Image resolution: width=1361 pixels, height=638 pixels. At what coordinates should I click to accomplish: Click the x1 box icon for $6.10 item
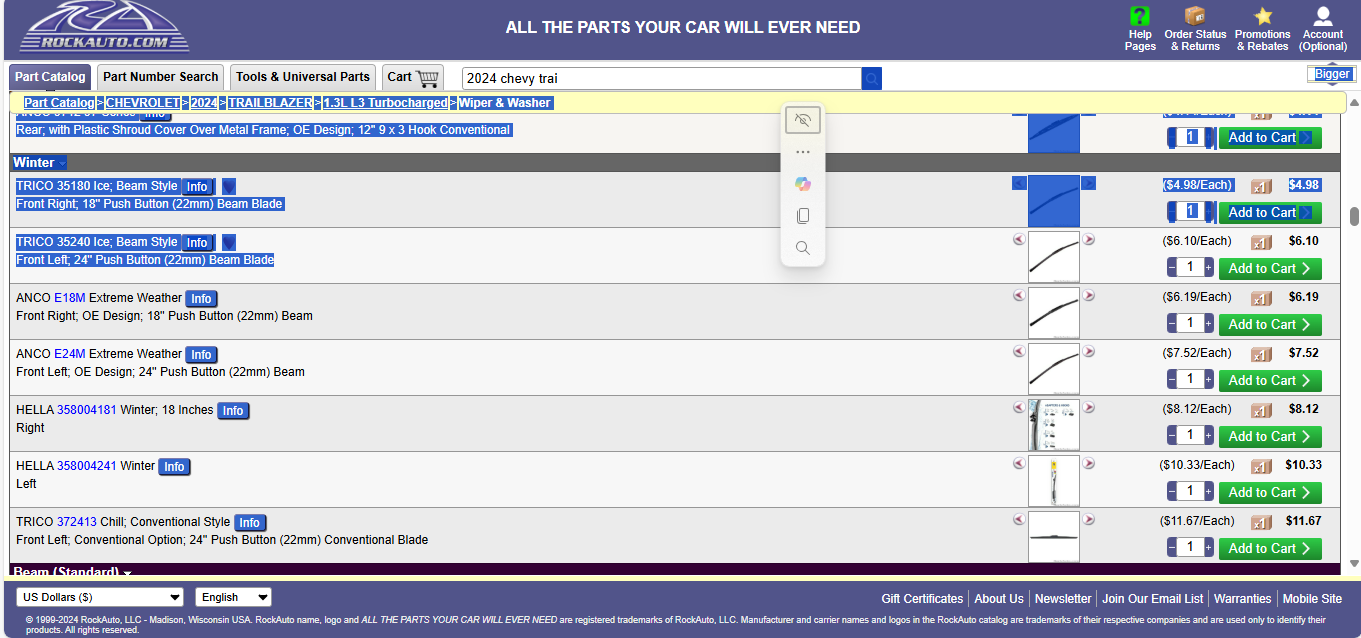(1261, 242)
